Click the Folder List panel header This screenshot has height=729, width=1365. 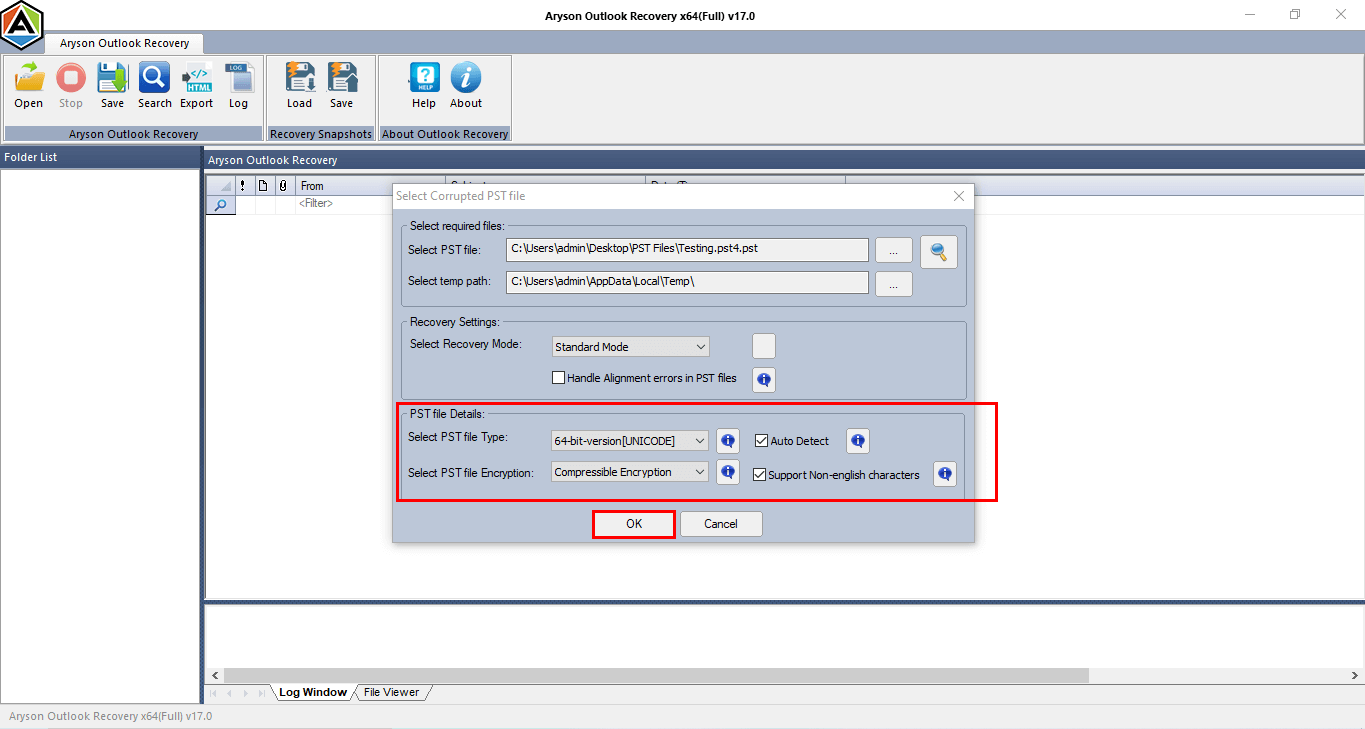click(100, 158)
